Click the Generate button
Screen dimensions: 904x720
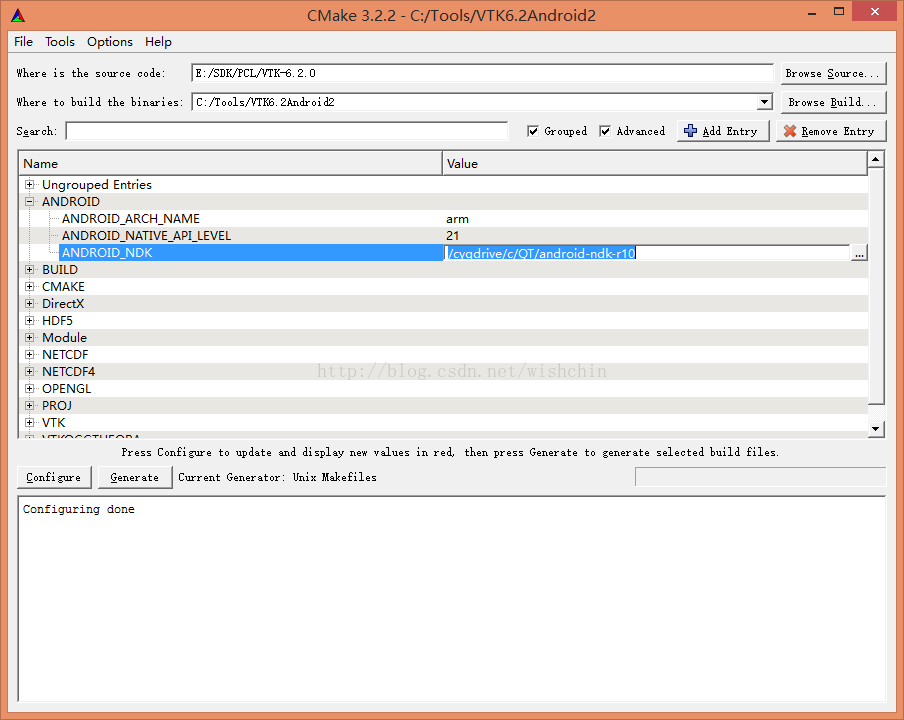(134, 477)
